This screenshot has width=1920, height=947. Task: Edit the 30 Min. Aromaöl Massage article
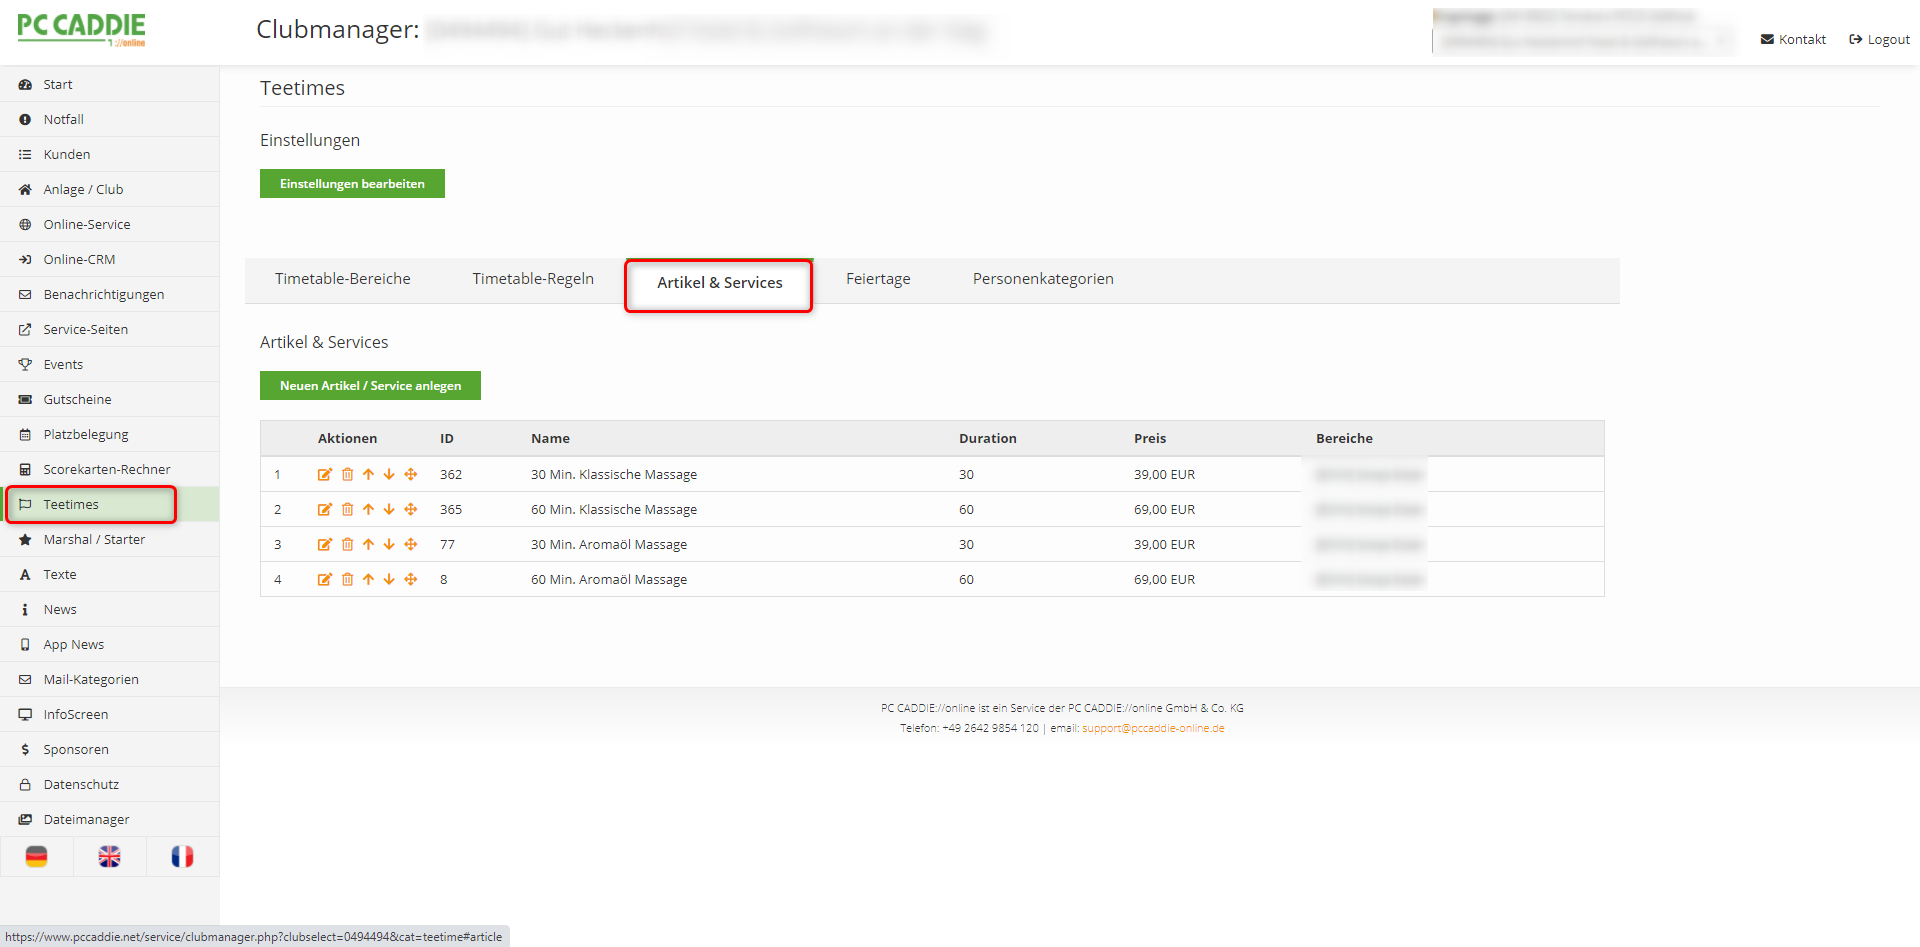pos(324,545)
